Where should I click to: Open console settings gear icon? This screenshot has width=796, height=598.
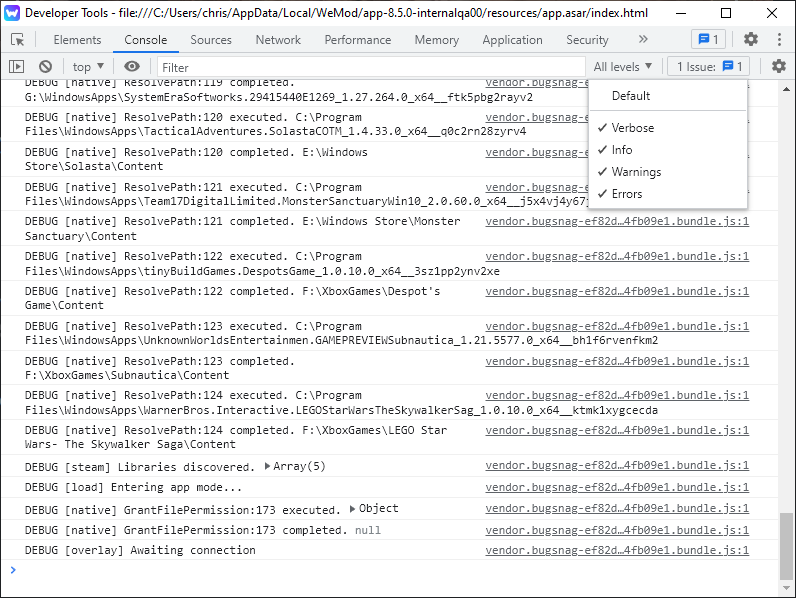(x=779, y=66)
